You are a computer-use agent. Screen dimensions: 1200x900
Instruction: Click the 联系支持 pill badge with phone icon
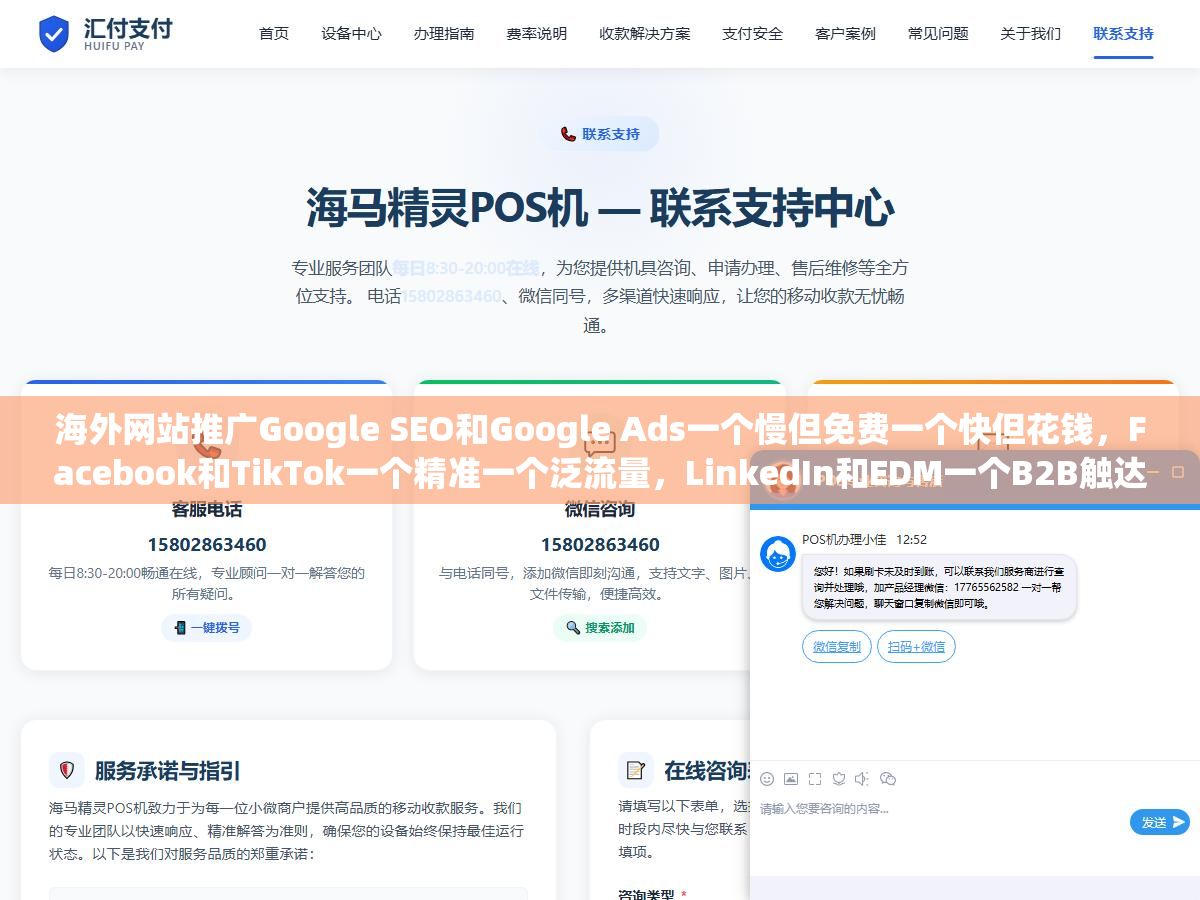tap(600, 134)
